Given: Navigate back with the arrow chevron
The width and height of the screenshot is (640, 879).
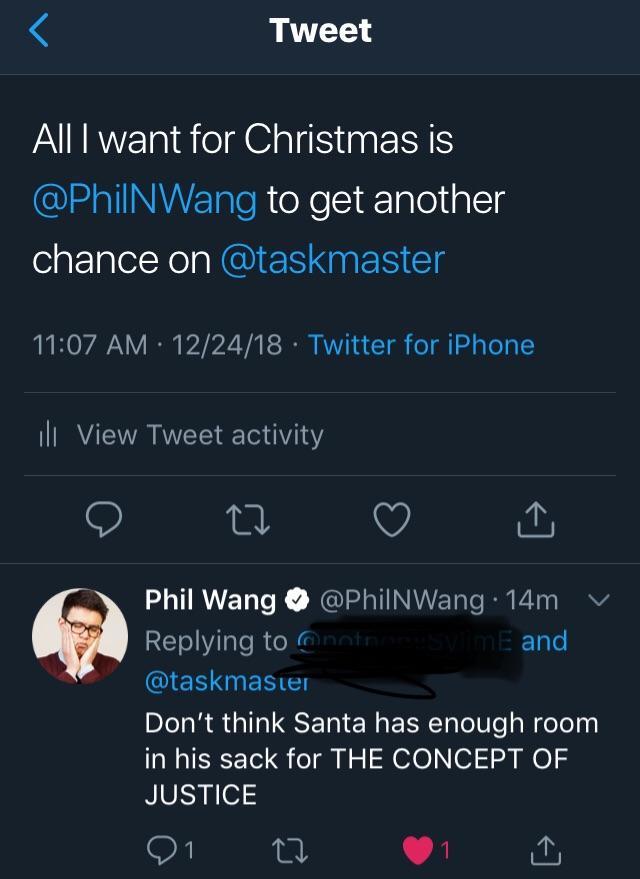Looking at the screenshot, I should click(x=36, y=29).
